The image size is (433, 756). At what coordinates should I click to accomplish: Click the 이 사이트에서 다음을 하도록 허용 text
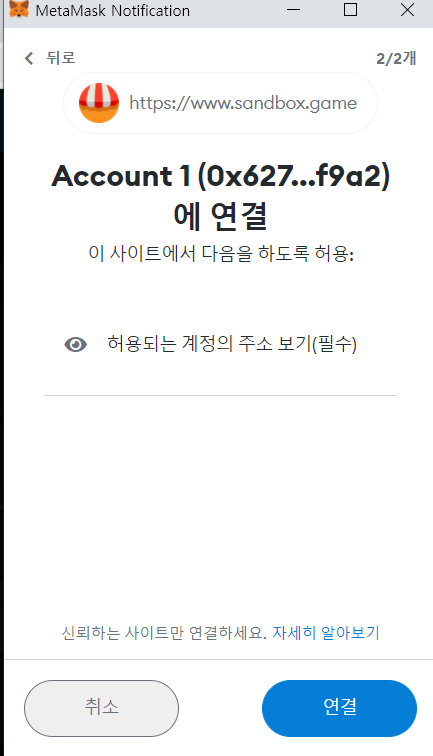[221, 253]
